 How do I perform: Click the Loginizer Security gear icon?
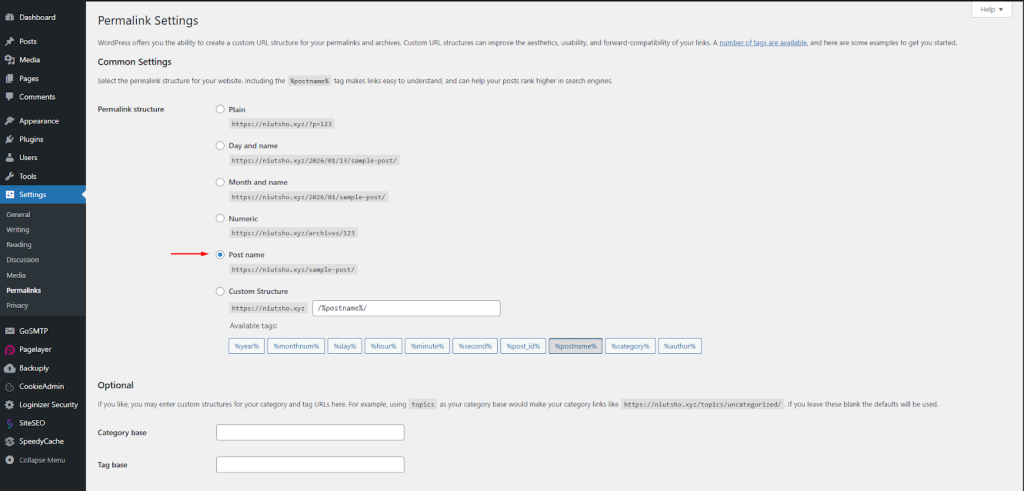click(10, 404)
